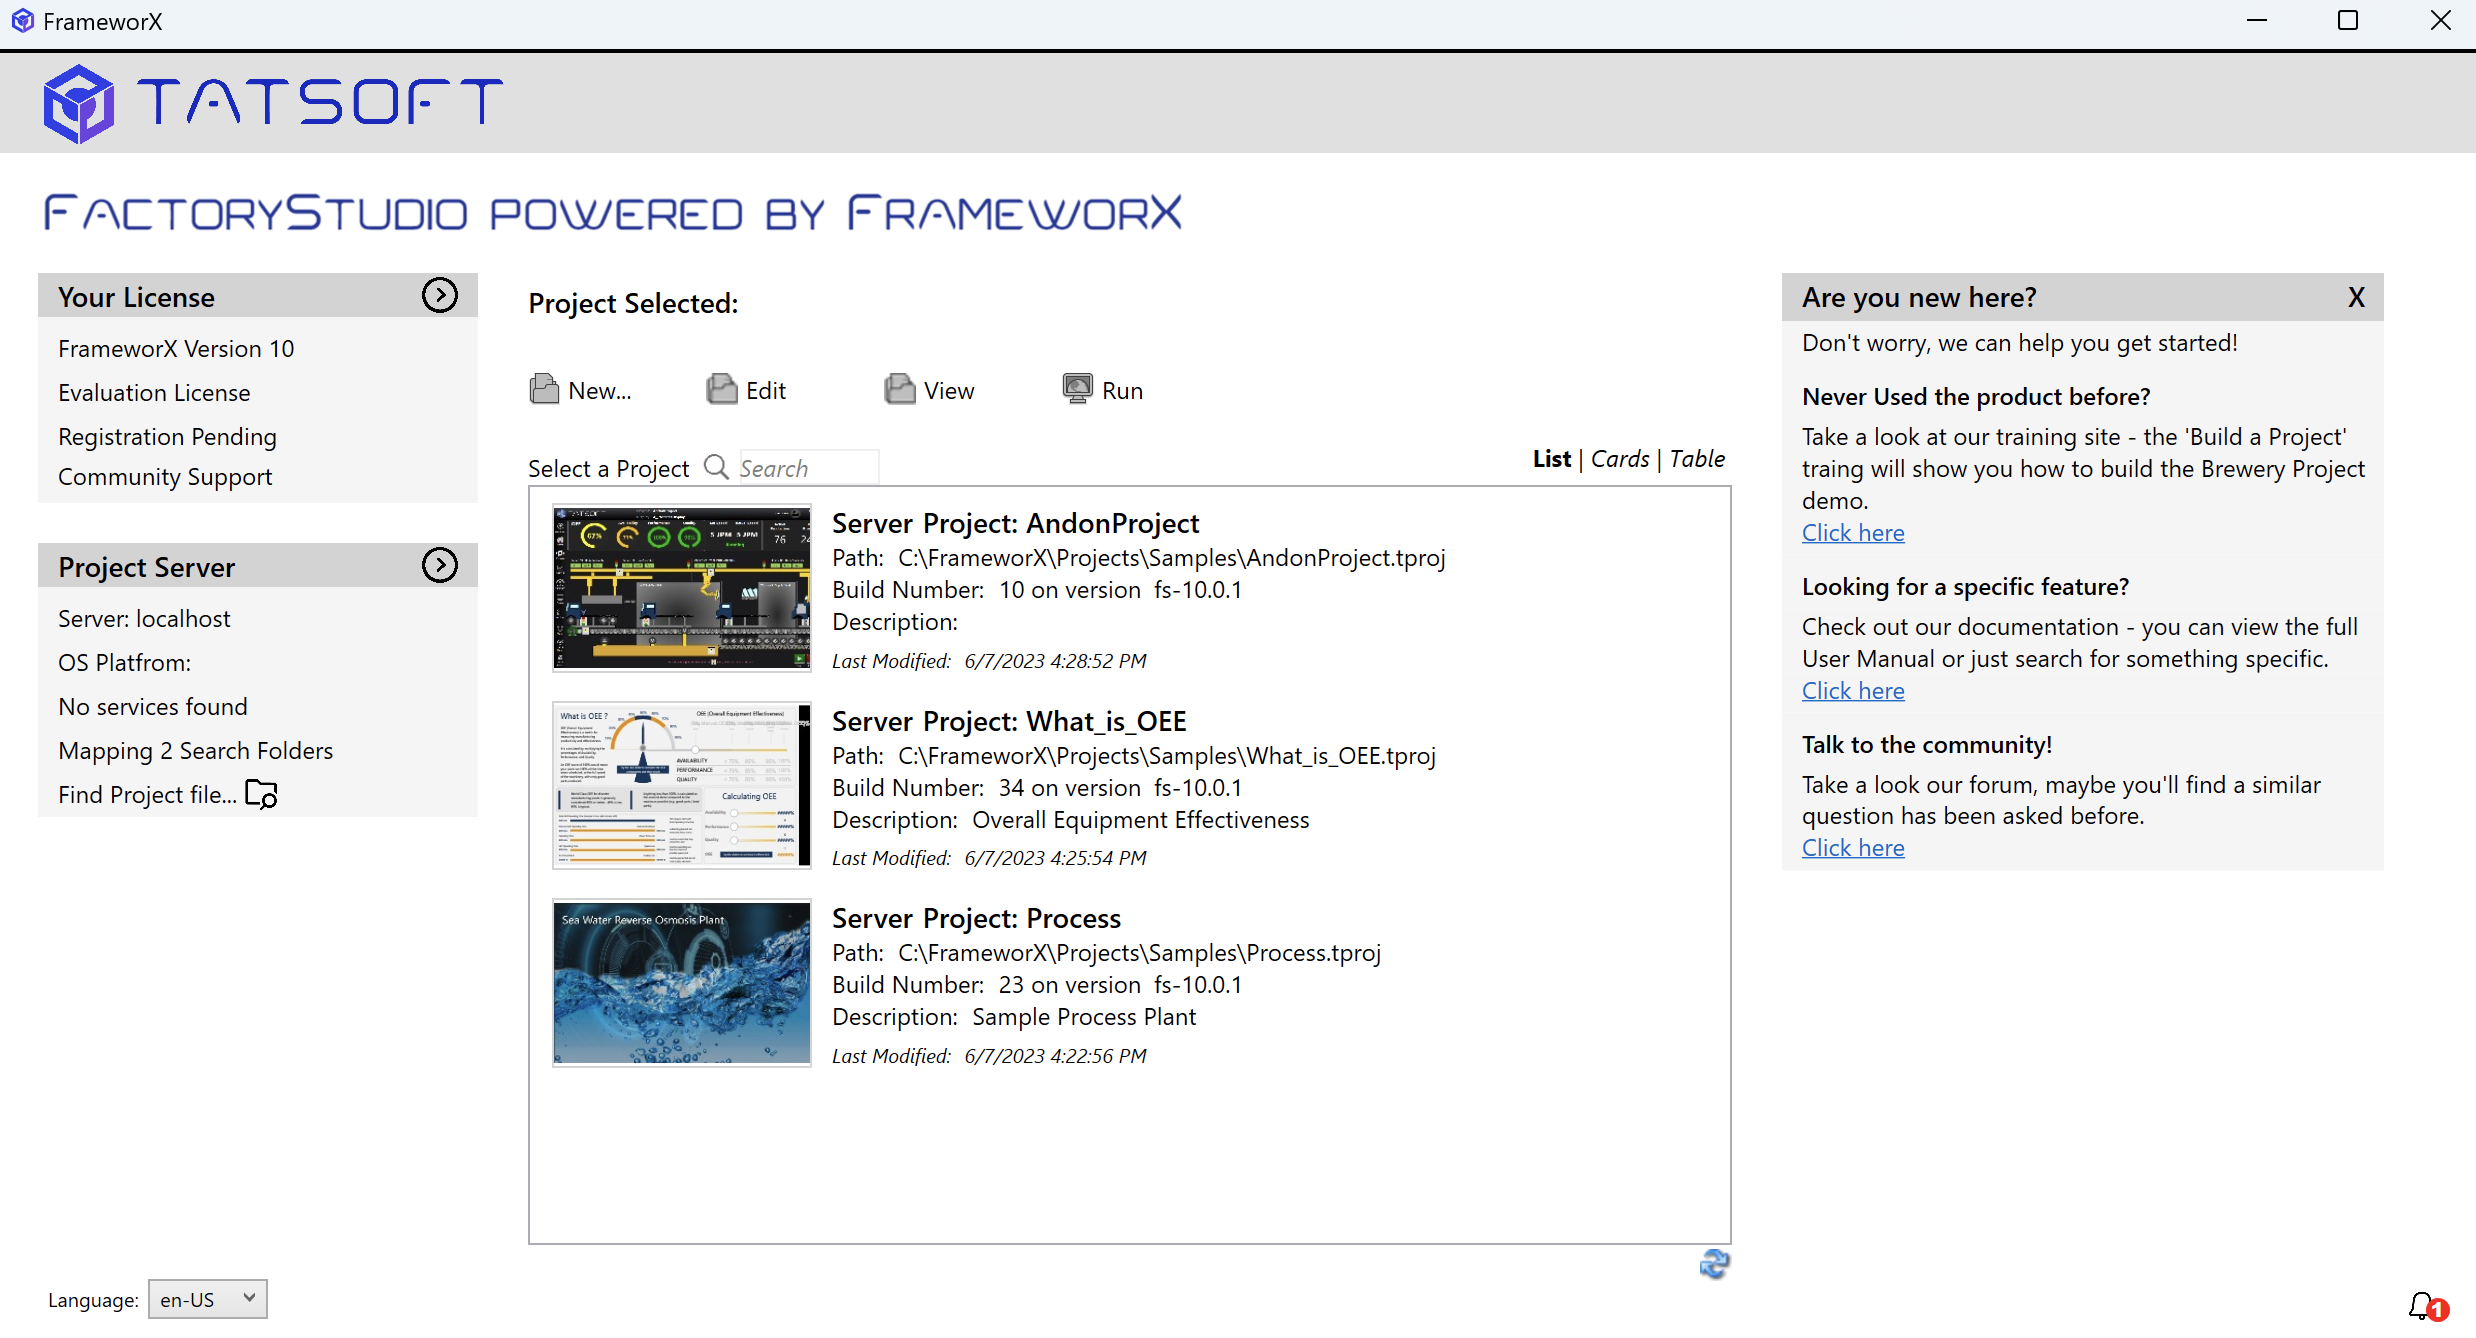Click Build Number 23 line
This screenshot has height=1338, width=2476.
tap(1037, 985)
